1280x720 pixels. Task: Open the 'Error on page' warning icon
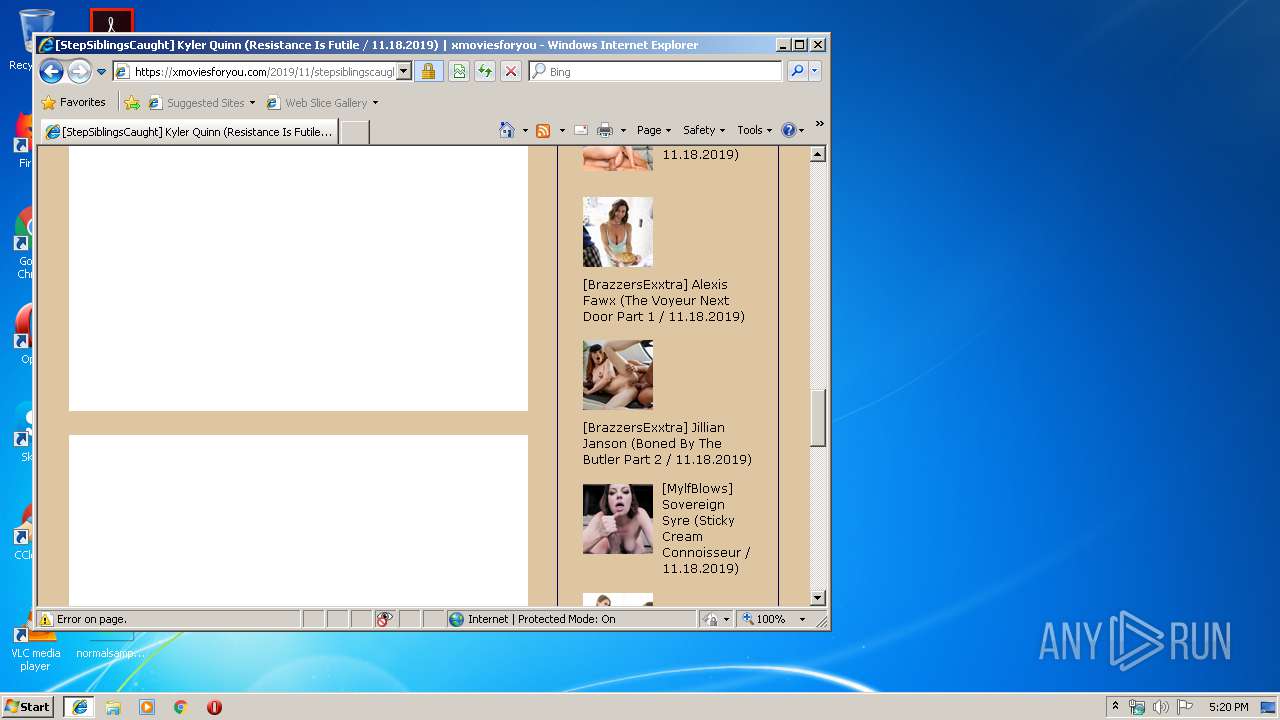click(46, 619)
